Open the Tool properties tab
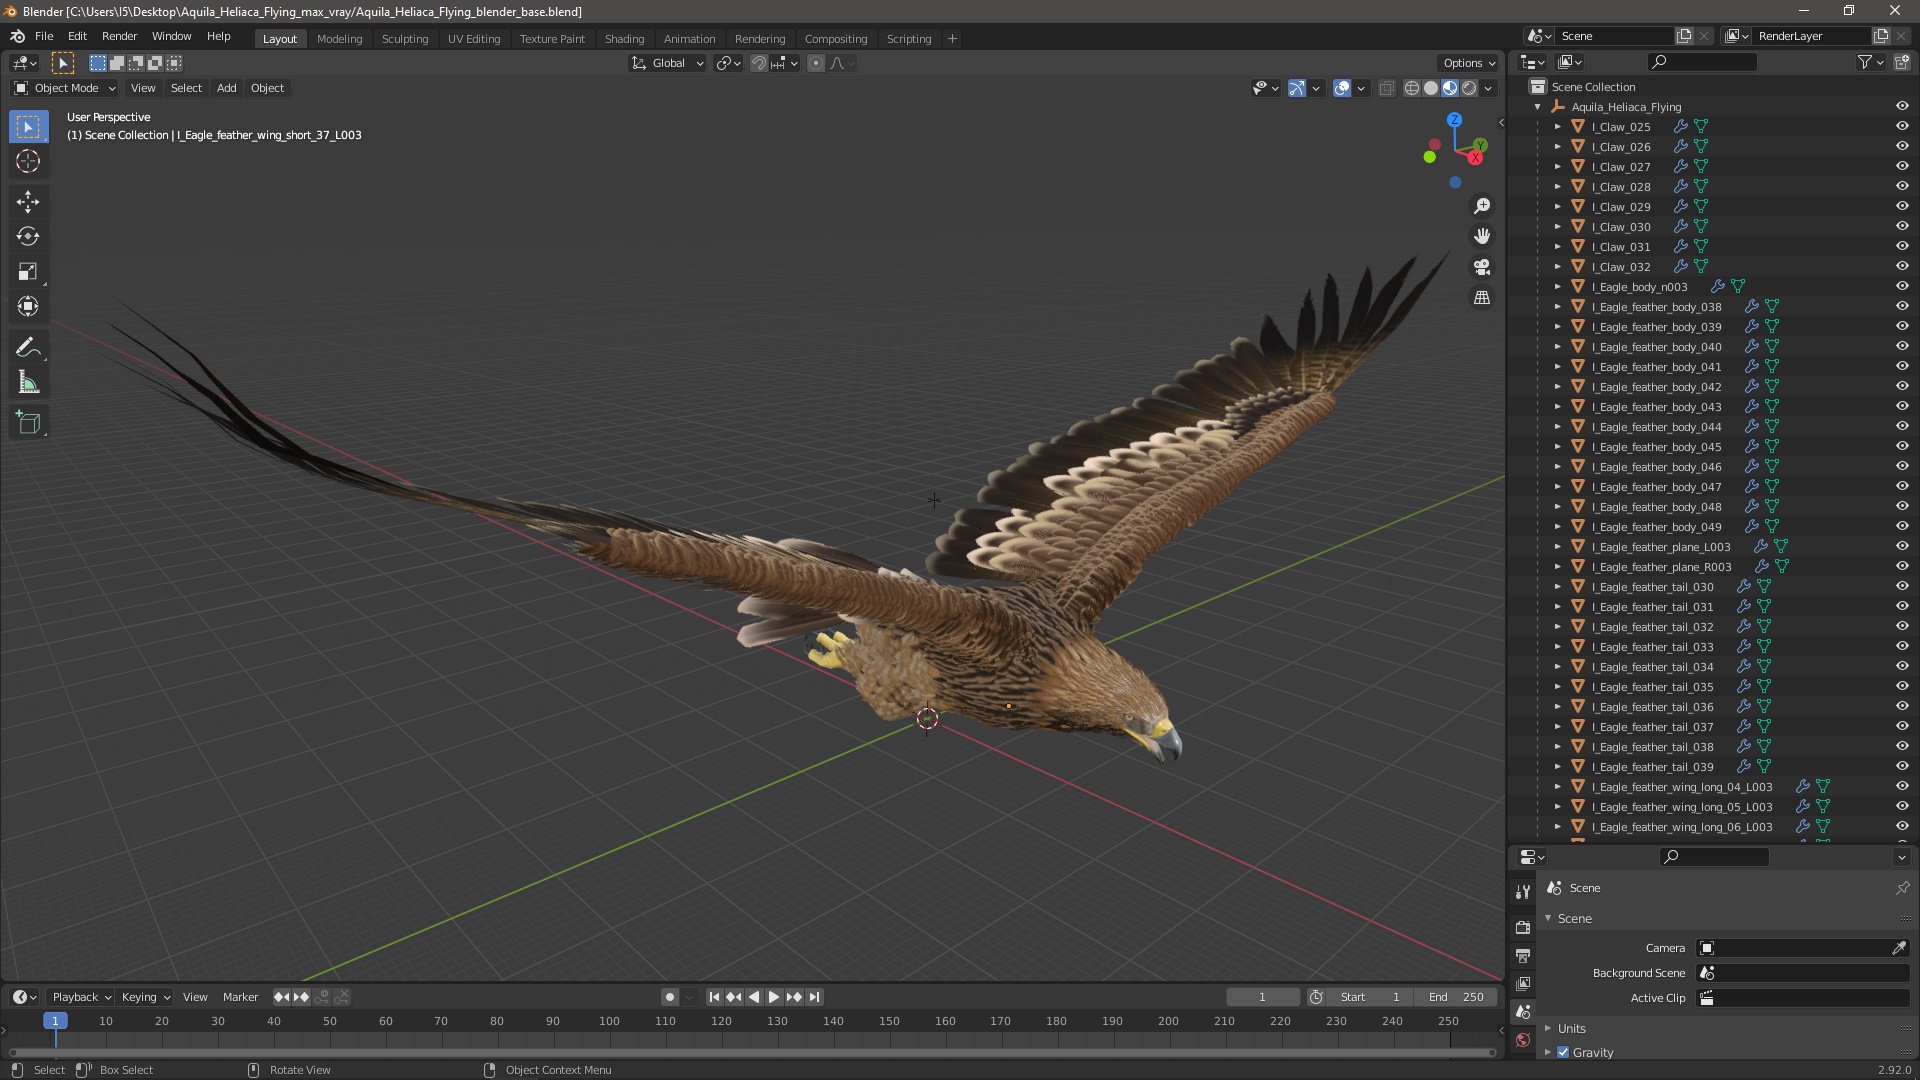 1523,891
